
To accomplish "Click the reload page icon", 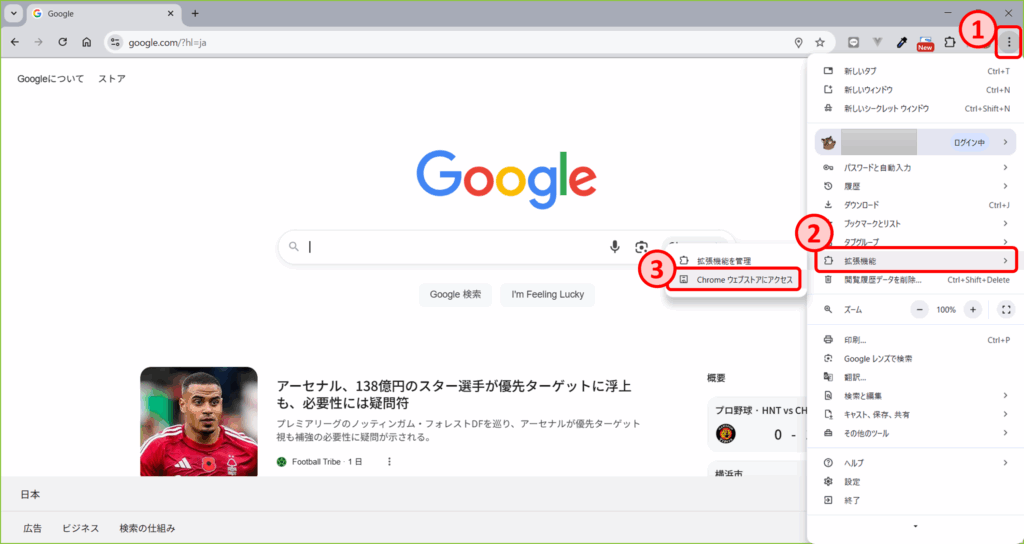I will point(63,43).
